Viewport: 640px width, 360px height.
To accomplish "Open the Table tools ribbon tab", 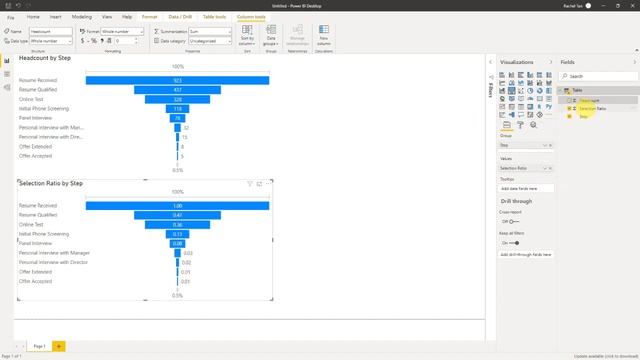I will pyautogui.click(x=214, y=17).
